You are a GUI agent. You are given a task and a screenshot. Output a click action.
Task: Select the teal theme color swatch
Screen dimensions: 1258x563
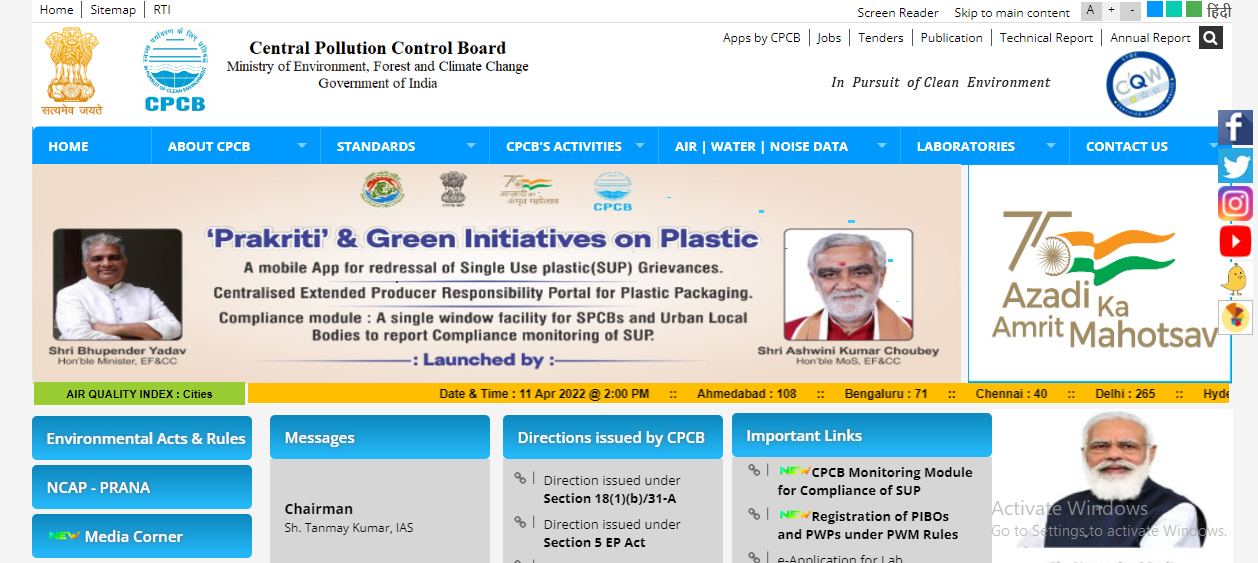click(1174, 10)
